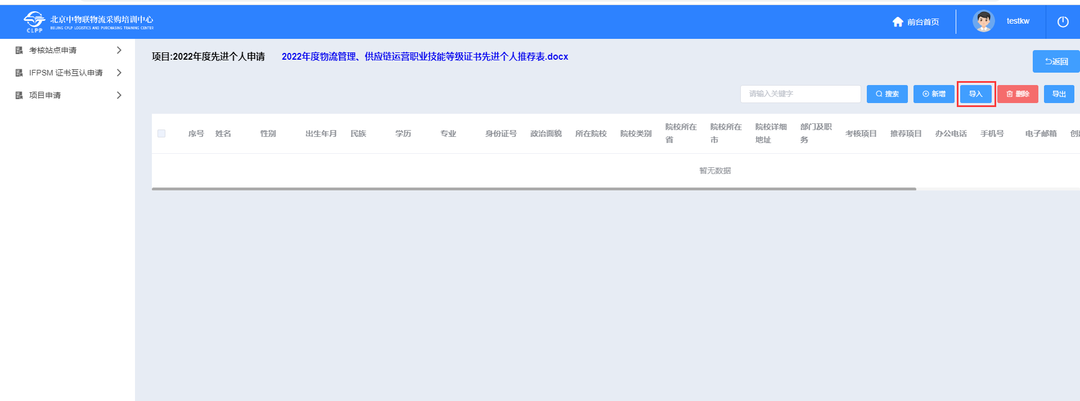Open the 考核站点申请 menu item
1080x401 pixels.
68,50
